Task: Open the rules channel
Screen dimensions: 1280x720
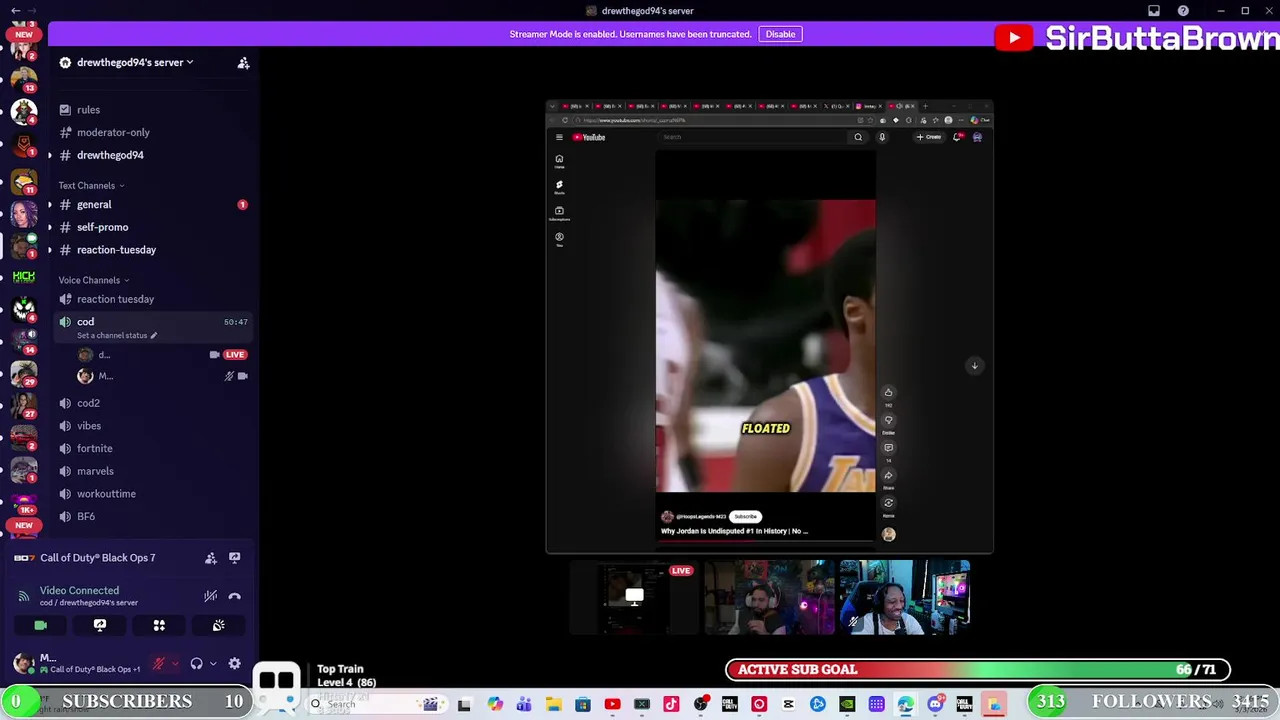Action: [x=152, y=110]
